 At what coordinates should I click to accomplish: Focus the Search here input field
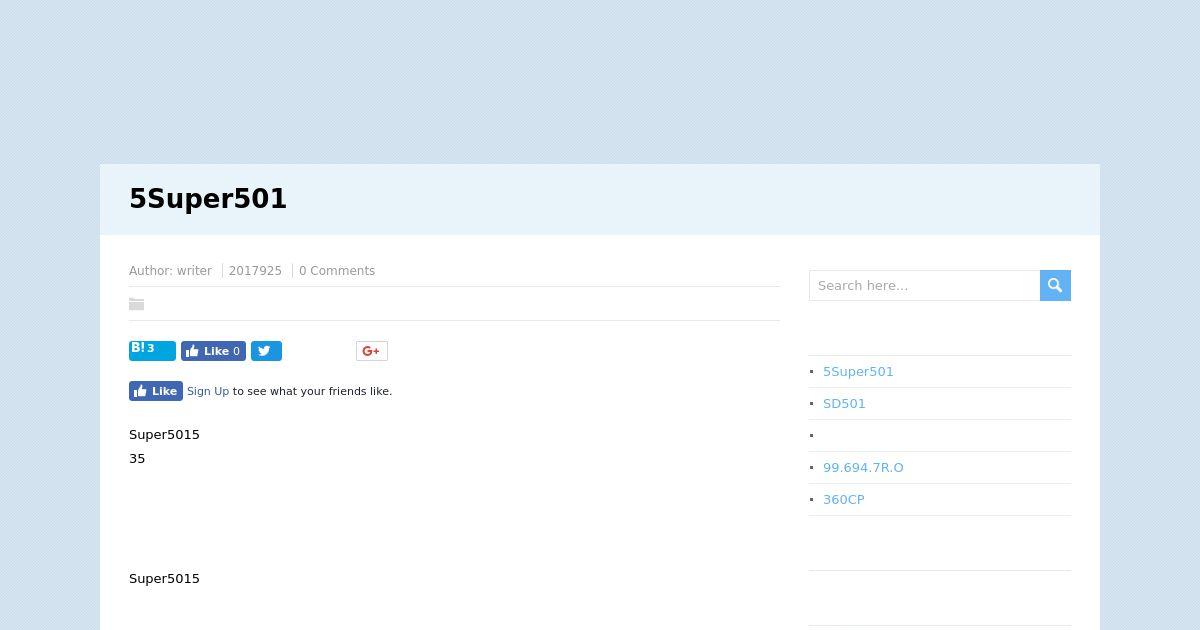tap(925, 285)
